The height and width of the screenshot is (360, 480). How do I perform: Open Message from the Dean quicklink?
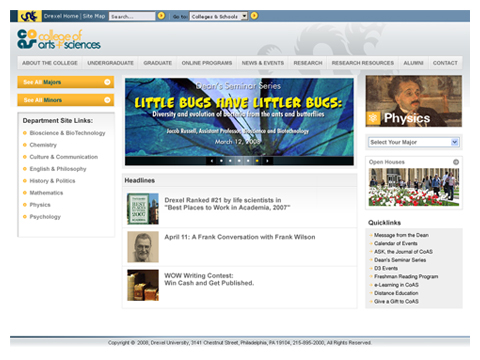(x=401, y=235)
